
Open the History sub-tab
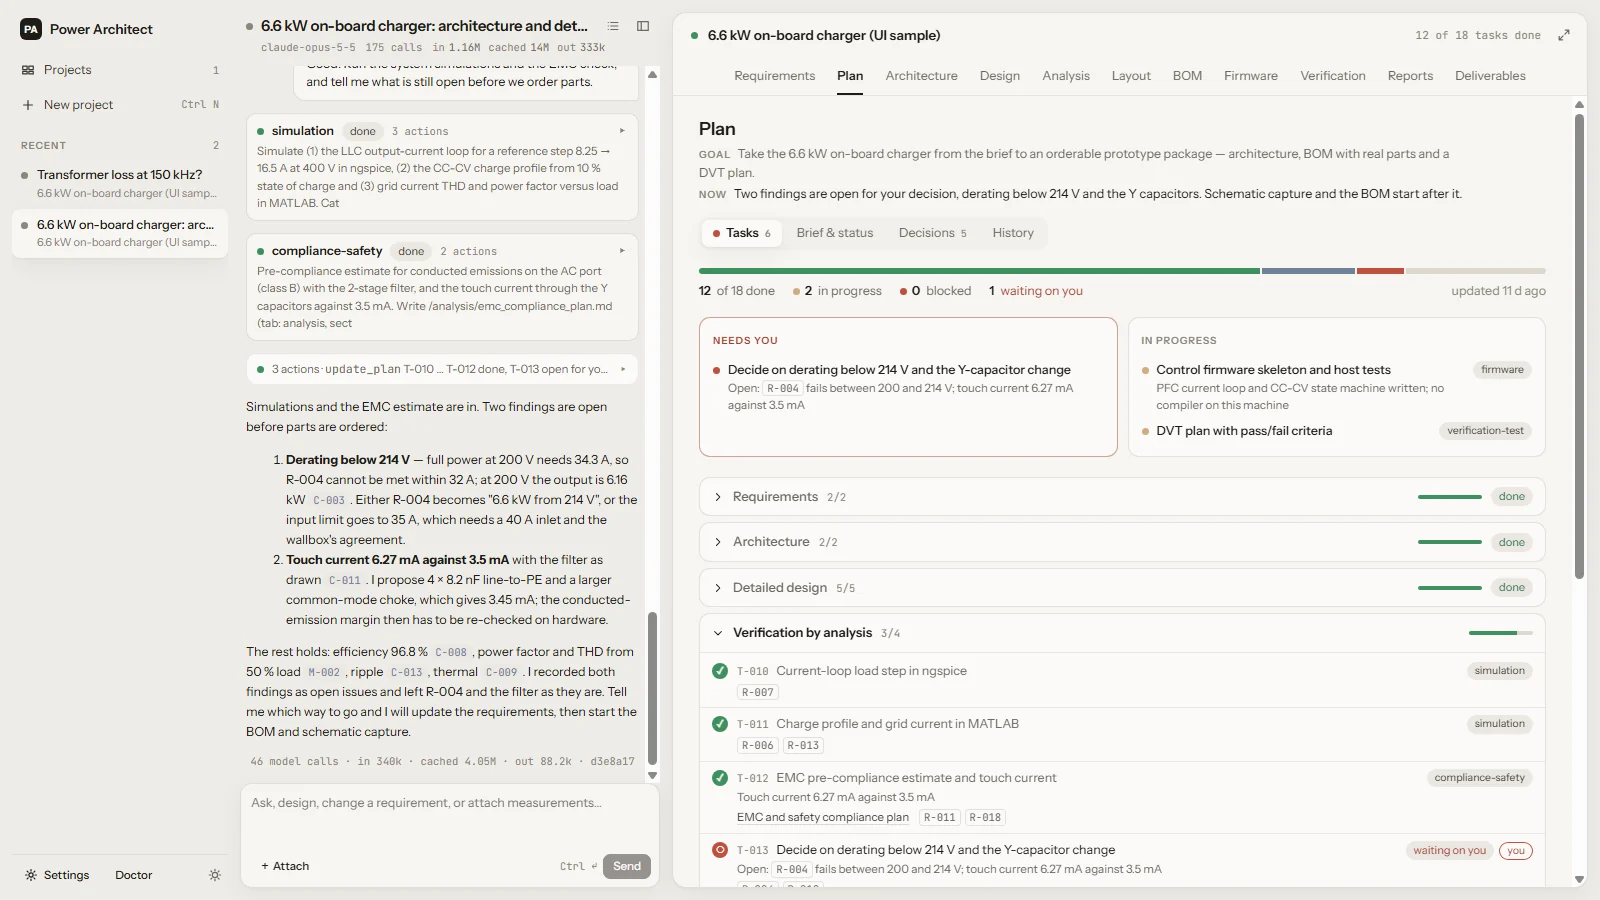coord(1013,233)
